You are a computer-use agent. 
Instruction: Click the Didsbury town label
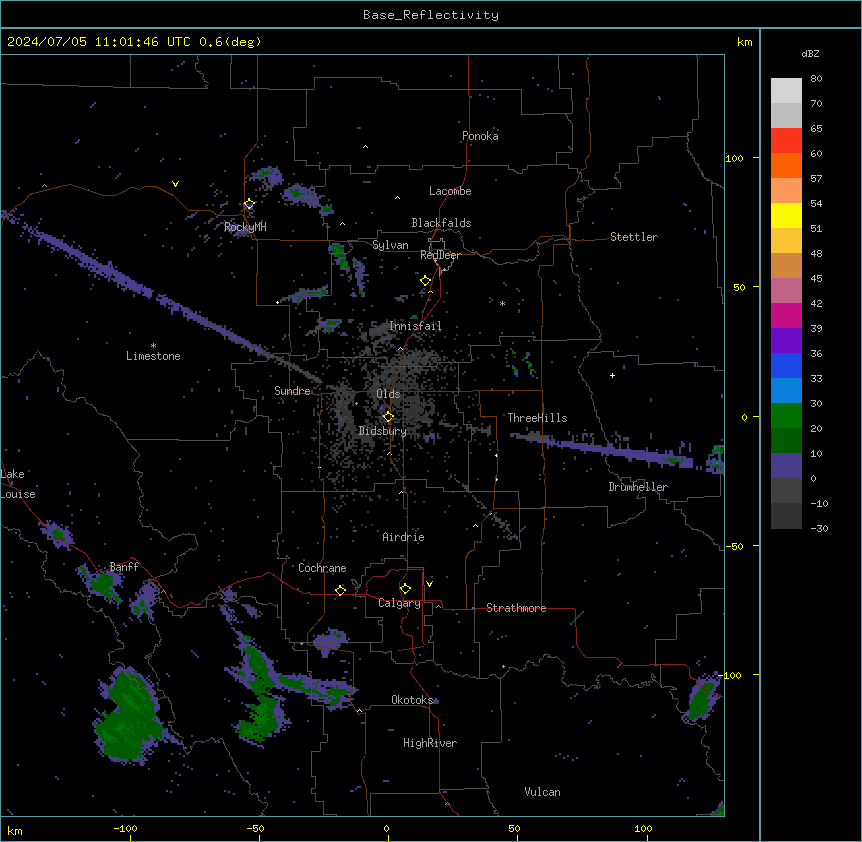(383, 431)
